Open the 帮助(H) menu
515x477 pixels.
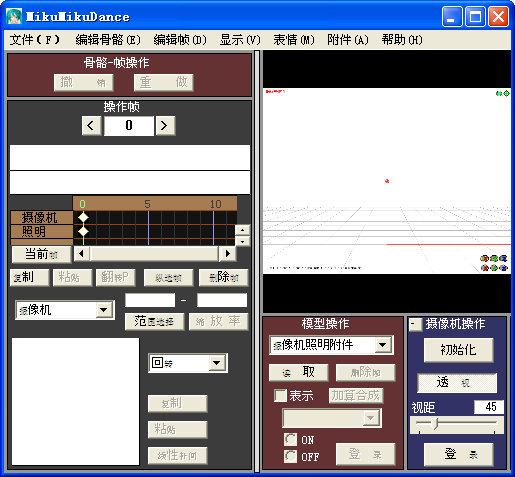click(402, 40)
